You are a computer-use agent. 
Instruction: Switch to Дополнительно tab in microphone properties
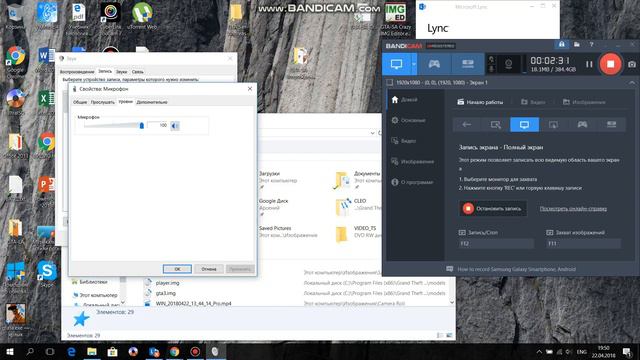point(152,102)
